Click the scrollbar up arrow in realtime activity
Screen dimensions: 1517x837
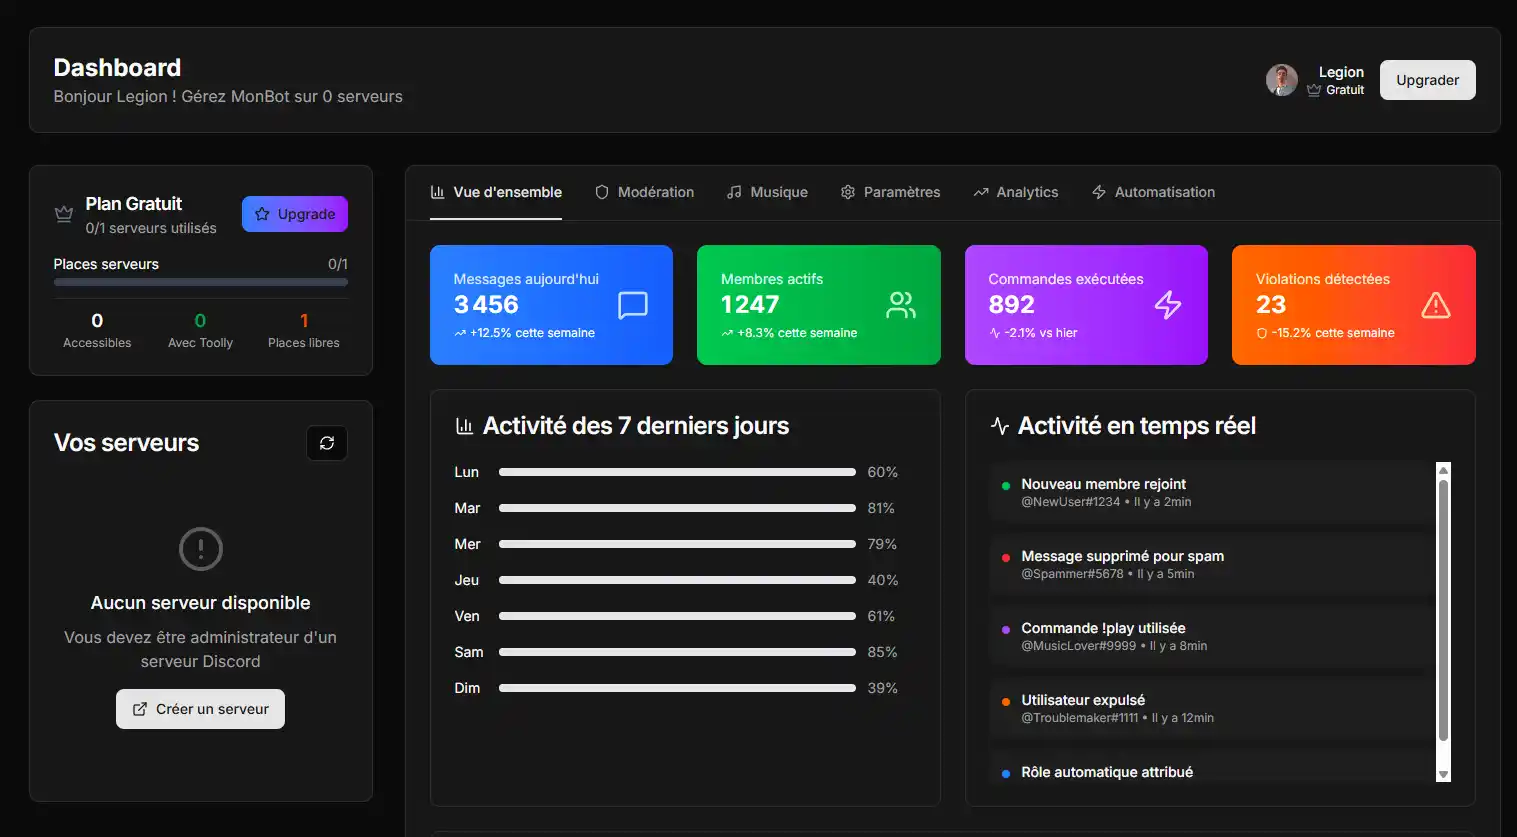tap(1443, 470)
